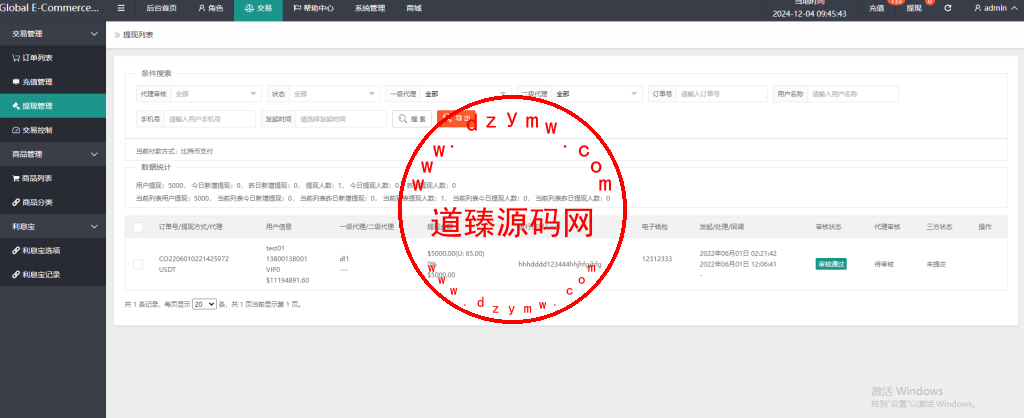
Task: Click the 用户名称 input field
Action: click(x=853, y=94)
